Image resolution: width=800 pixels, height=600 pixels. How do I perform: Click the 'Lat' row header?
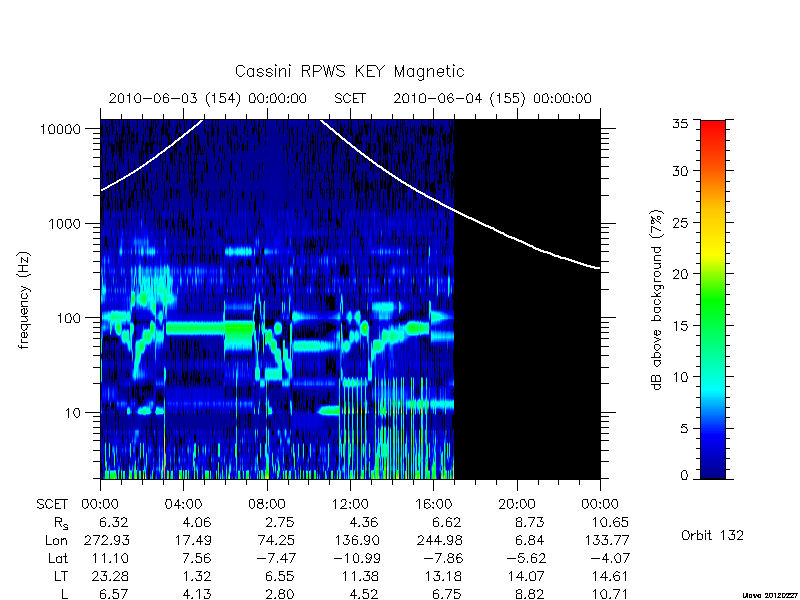coord(58,559)
